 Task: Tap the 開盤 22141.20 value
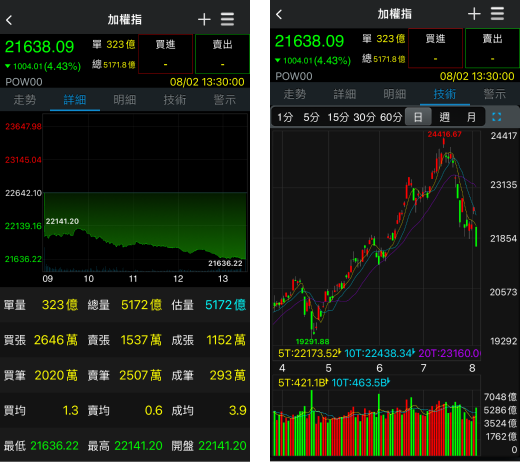[222, 446]
